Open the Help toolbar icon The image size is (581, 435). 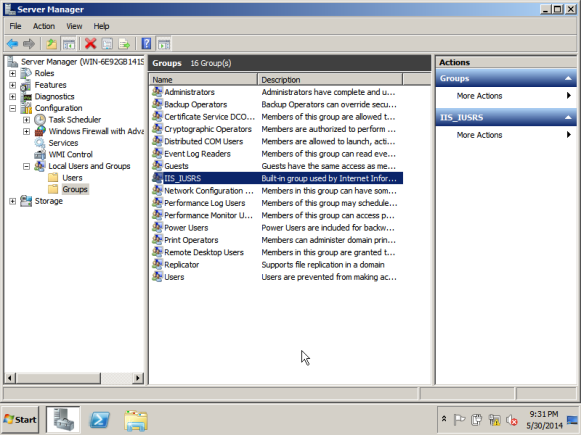pyautogui.click(x=146, y=44)
